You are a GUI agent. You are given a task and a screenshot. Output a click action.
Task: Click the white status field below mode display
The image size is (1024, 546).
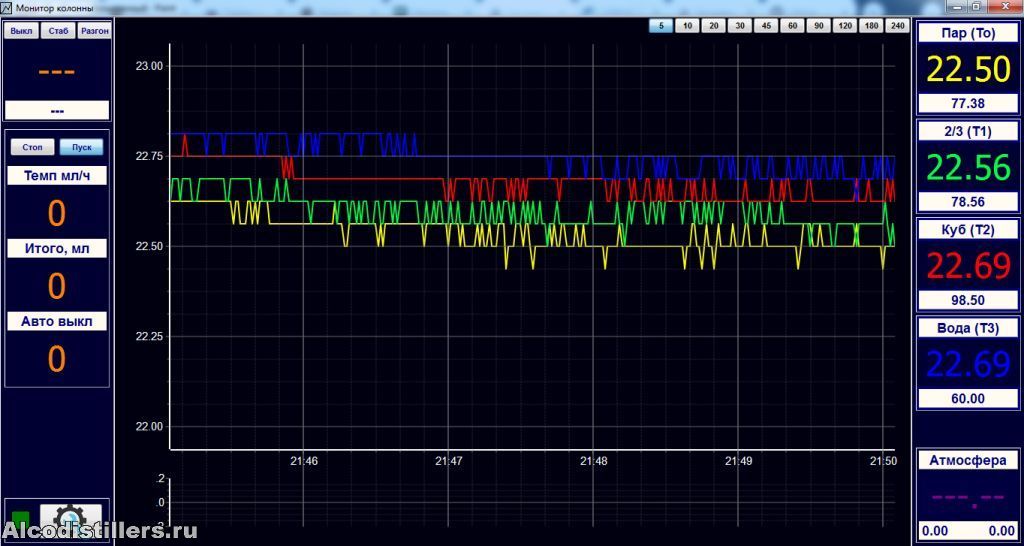click(x=57, y=110)
